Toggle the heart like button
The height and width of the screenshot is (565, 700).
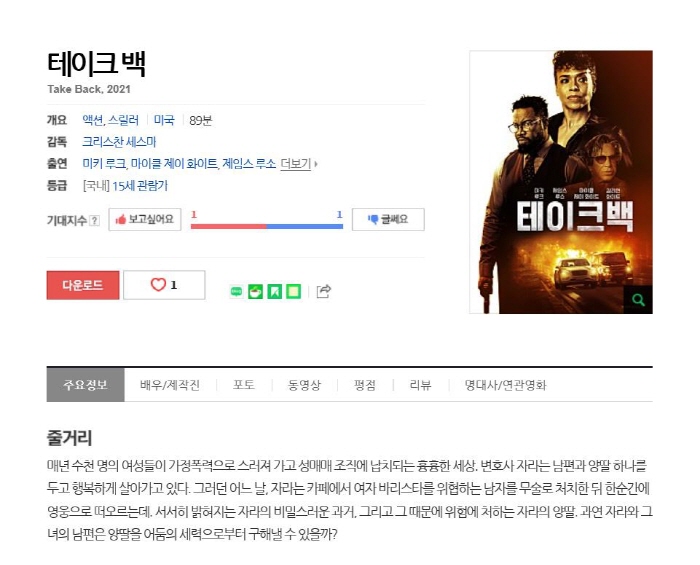point(164,285)
